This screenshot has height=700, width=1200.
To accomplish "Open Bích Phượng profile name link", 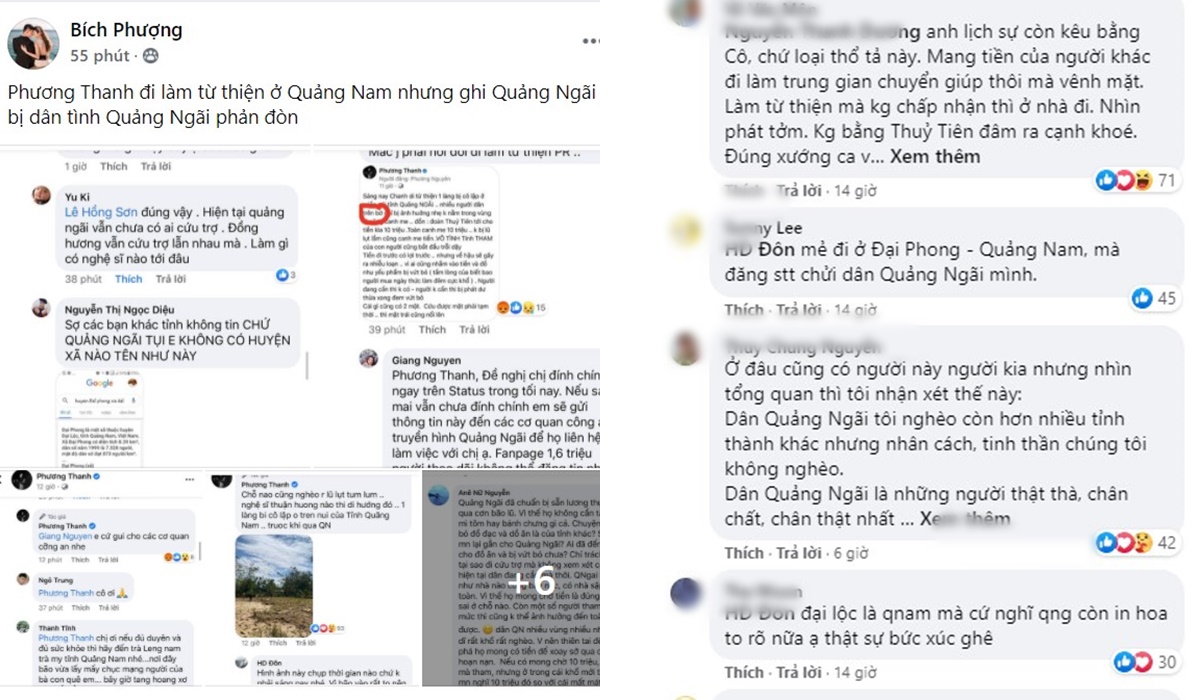I will point(126,30).
